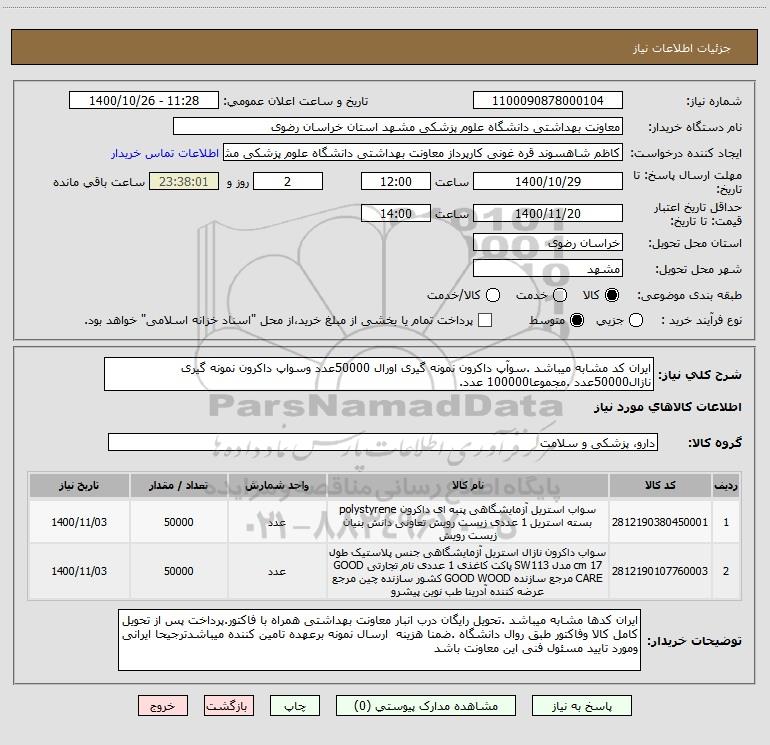Click the شماره نیاز field 1100090878000104
Screen dimensions: 770x745
tap(548, 101)
